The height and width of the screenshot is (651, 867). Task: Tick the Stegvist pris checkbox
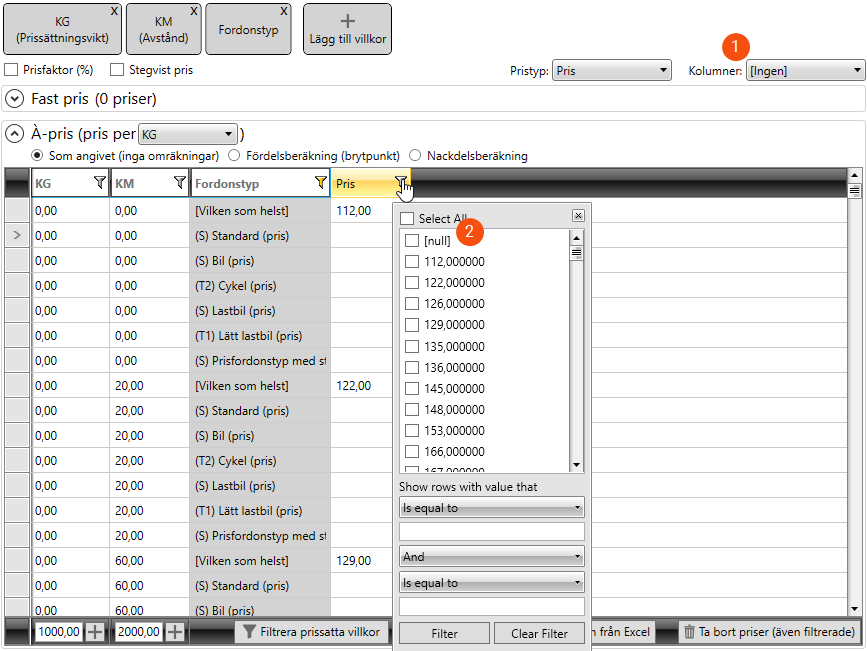(x=117, y=70)
